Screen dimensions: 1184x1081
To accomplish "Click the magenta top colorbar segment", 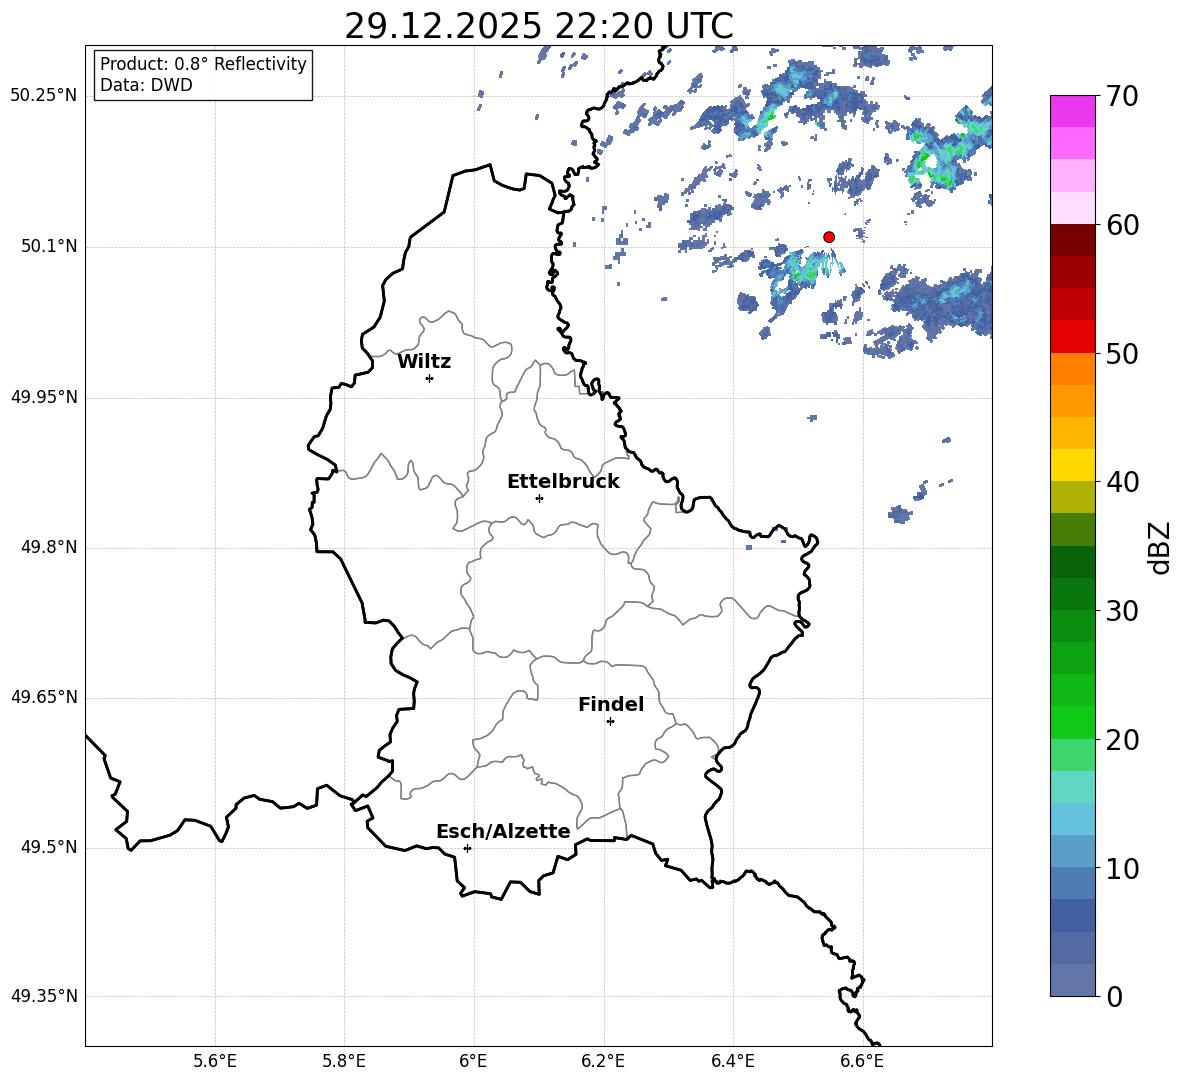I will (1072, 111).
